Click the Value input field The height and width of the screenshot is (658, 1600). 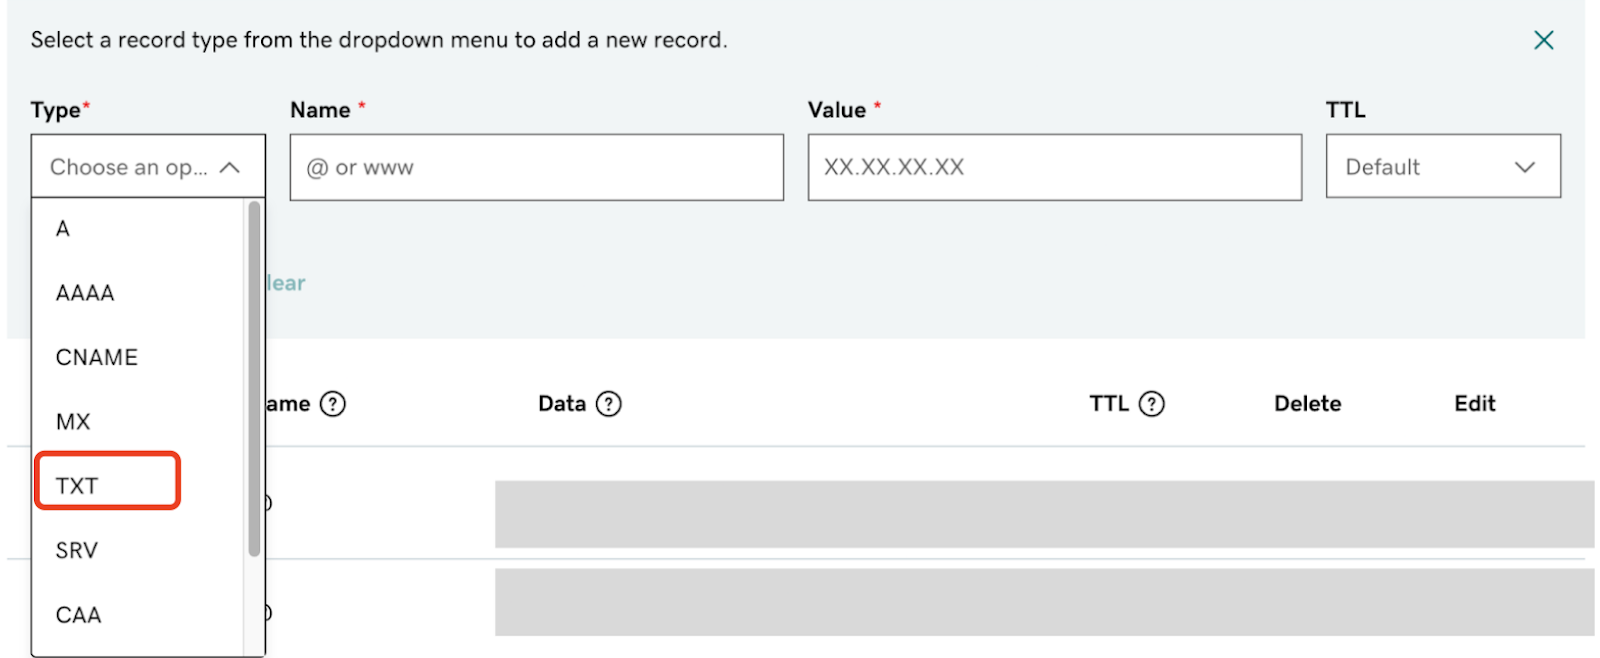[x=1055, y=167]
